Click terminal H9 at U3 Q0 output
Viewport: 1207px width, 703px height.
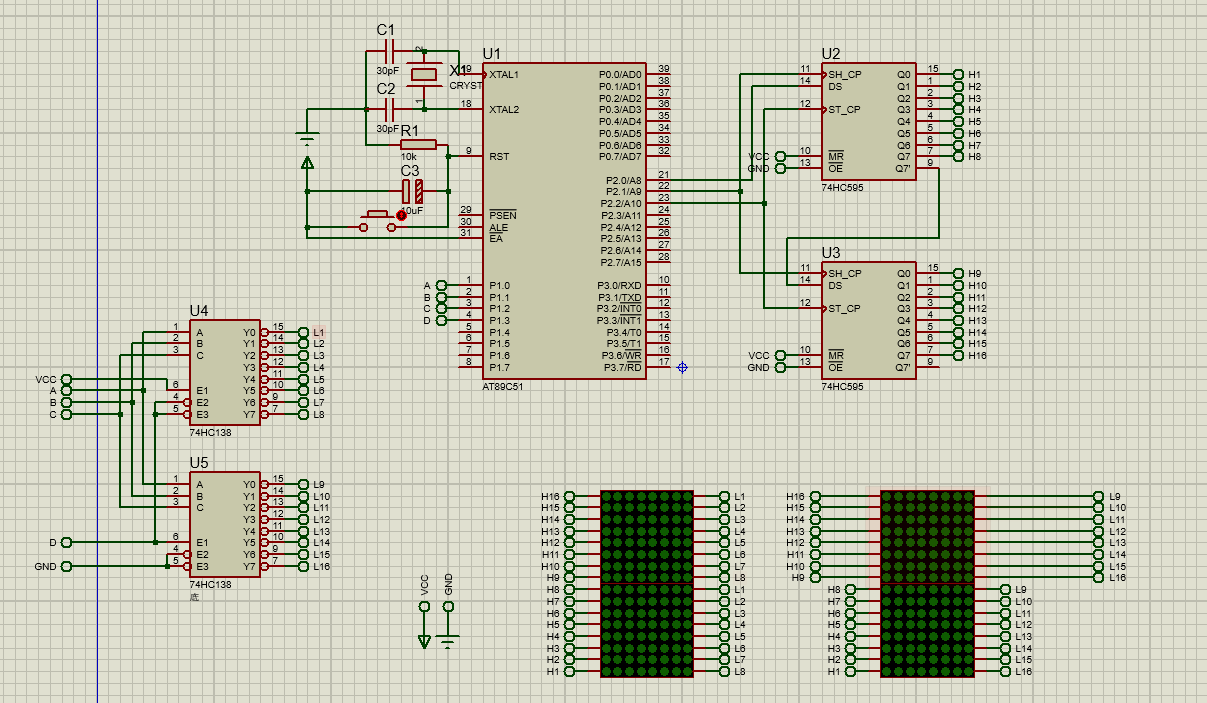coord(958,274)
